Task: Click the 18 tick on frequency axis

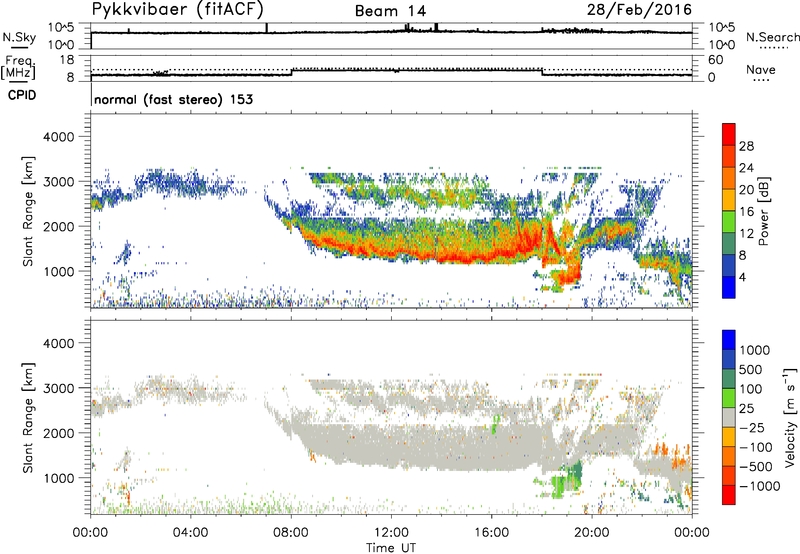Action: 67,60
